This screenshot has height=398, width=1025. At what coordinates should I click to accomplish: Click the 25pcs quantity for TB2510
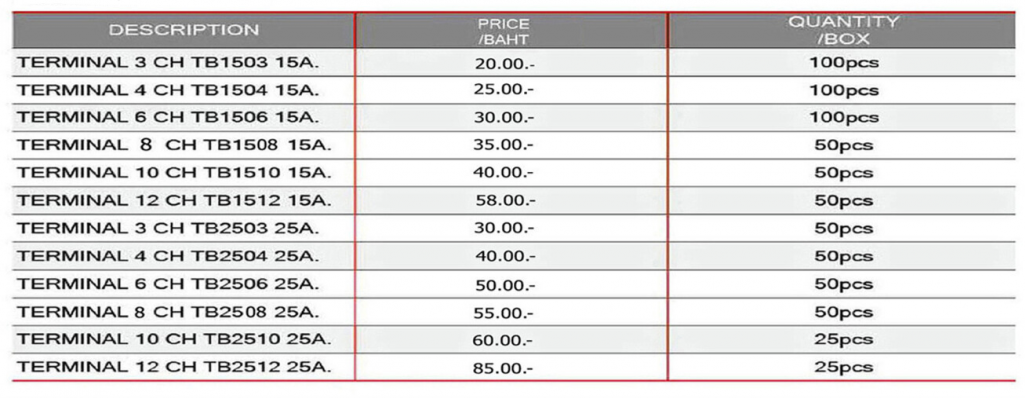(x=843, y=340)
